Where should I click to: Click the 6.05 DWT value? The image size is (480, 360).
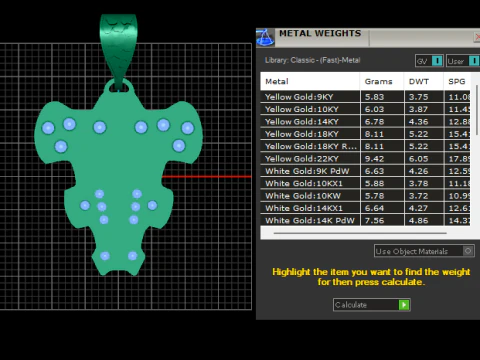pos(418,159)
